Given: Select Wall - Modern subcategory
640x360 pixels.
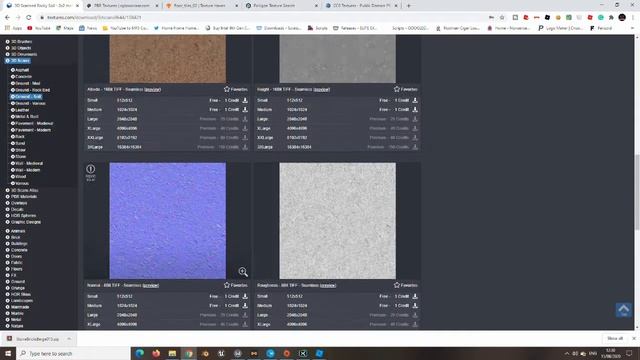Looking at the screenshot, I should coord(27,170).
